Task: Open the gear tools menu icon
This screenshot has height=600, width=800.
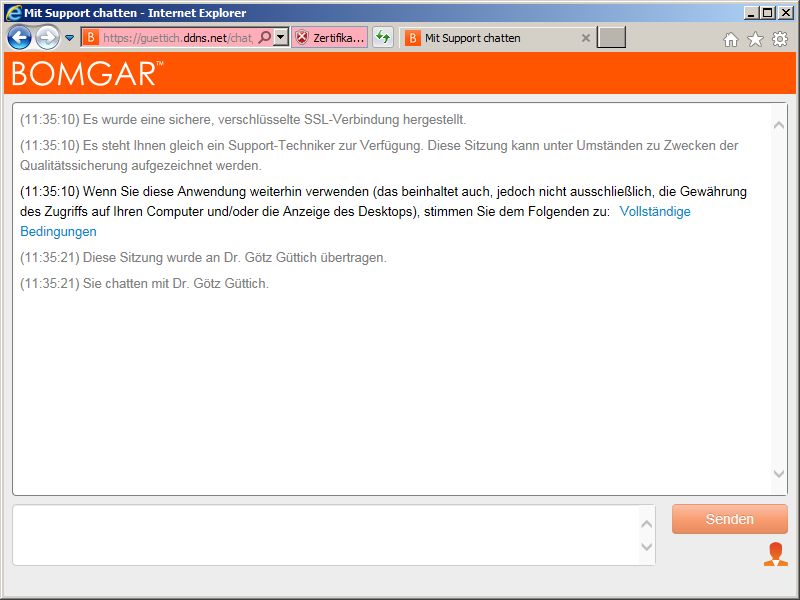Action: click(x=780, y=39)
